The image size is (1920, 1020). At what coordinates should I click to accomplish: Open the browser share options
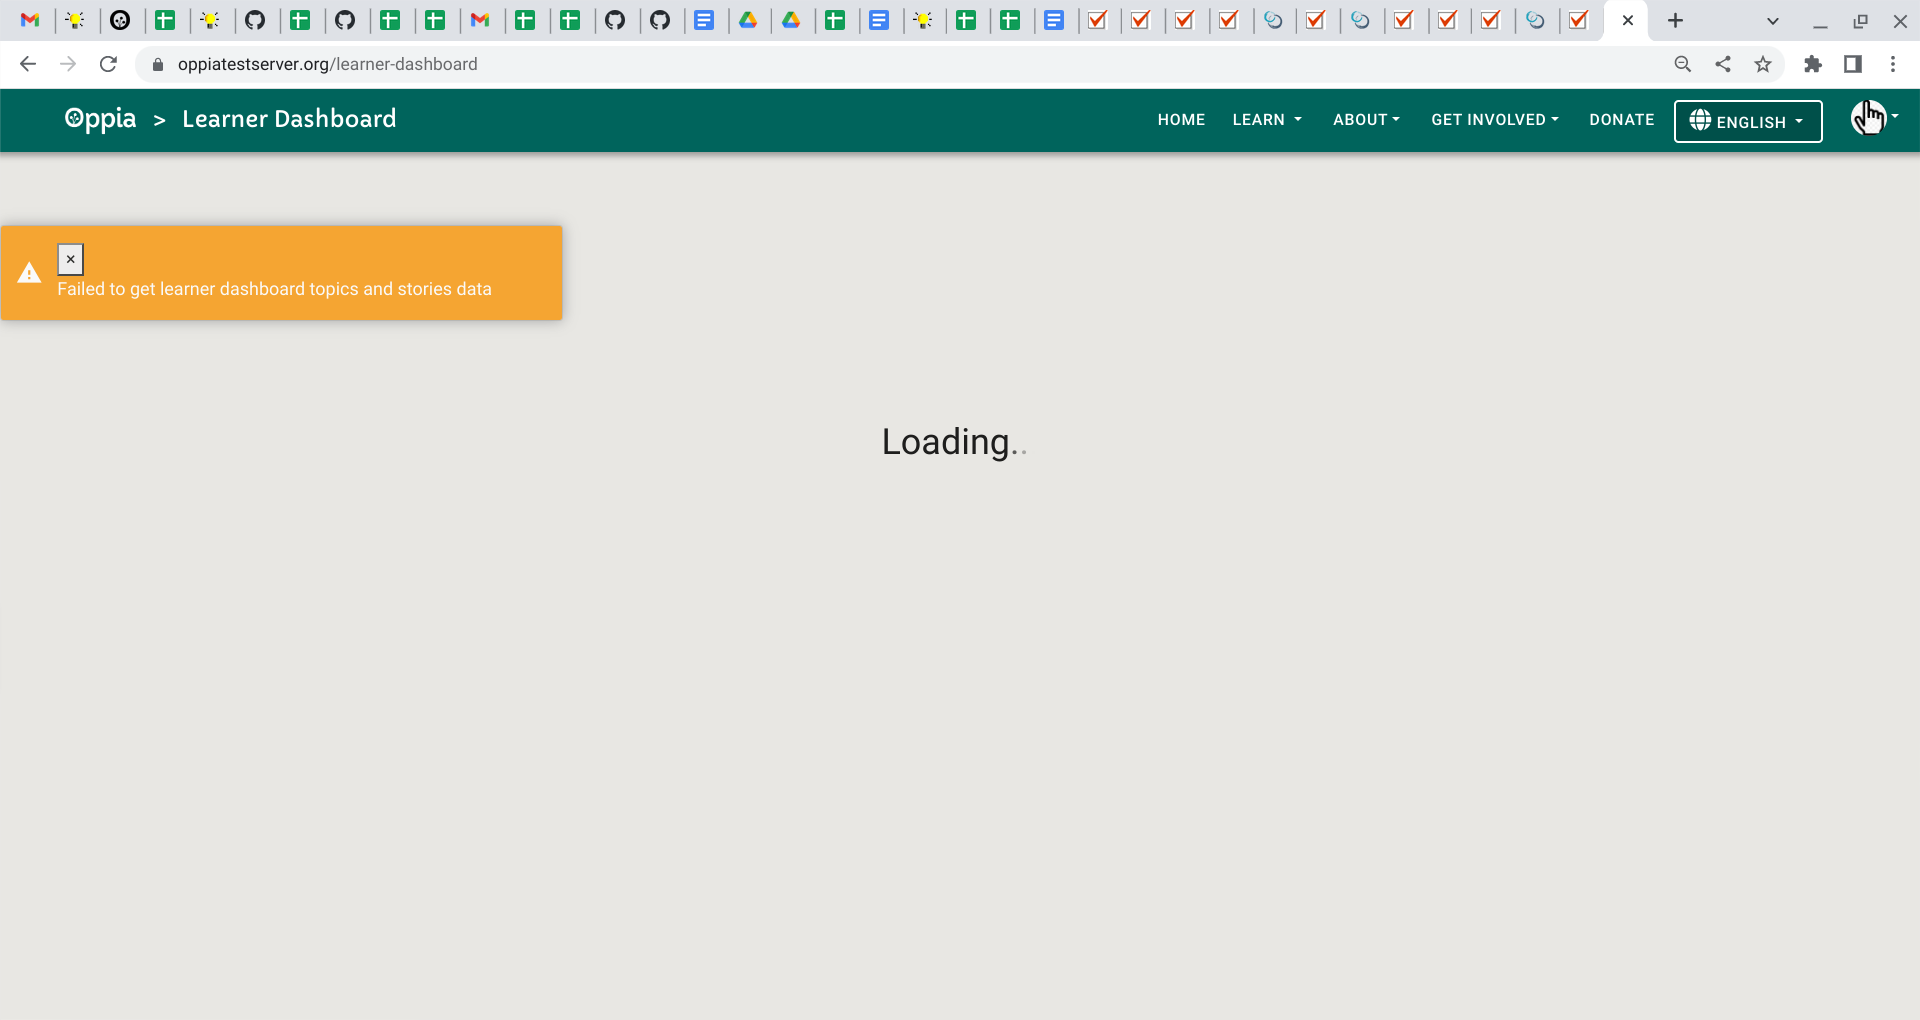(x=1723, y=63)
